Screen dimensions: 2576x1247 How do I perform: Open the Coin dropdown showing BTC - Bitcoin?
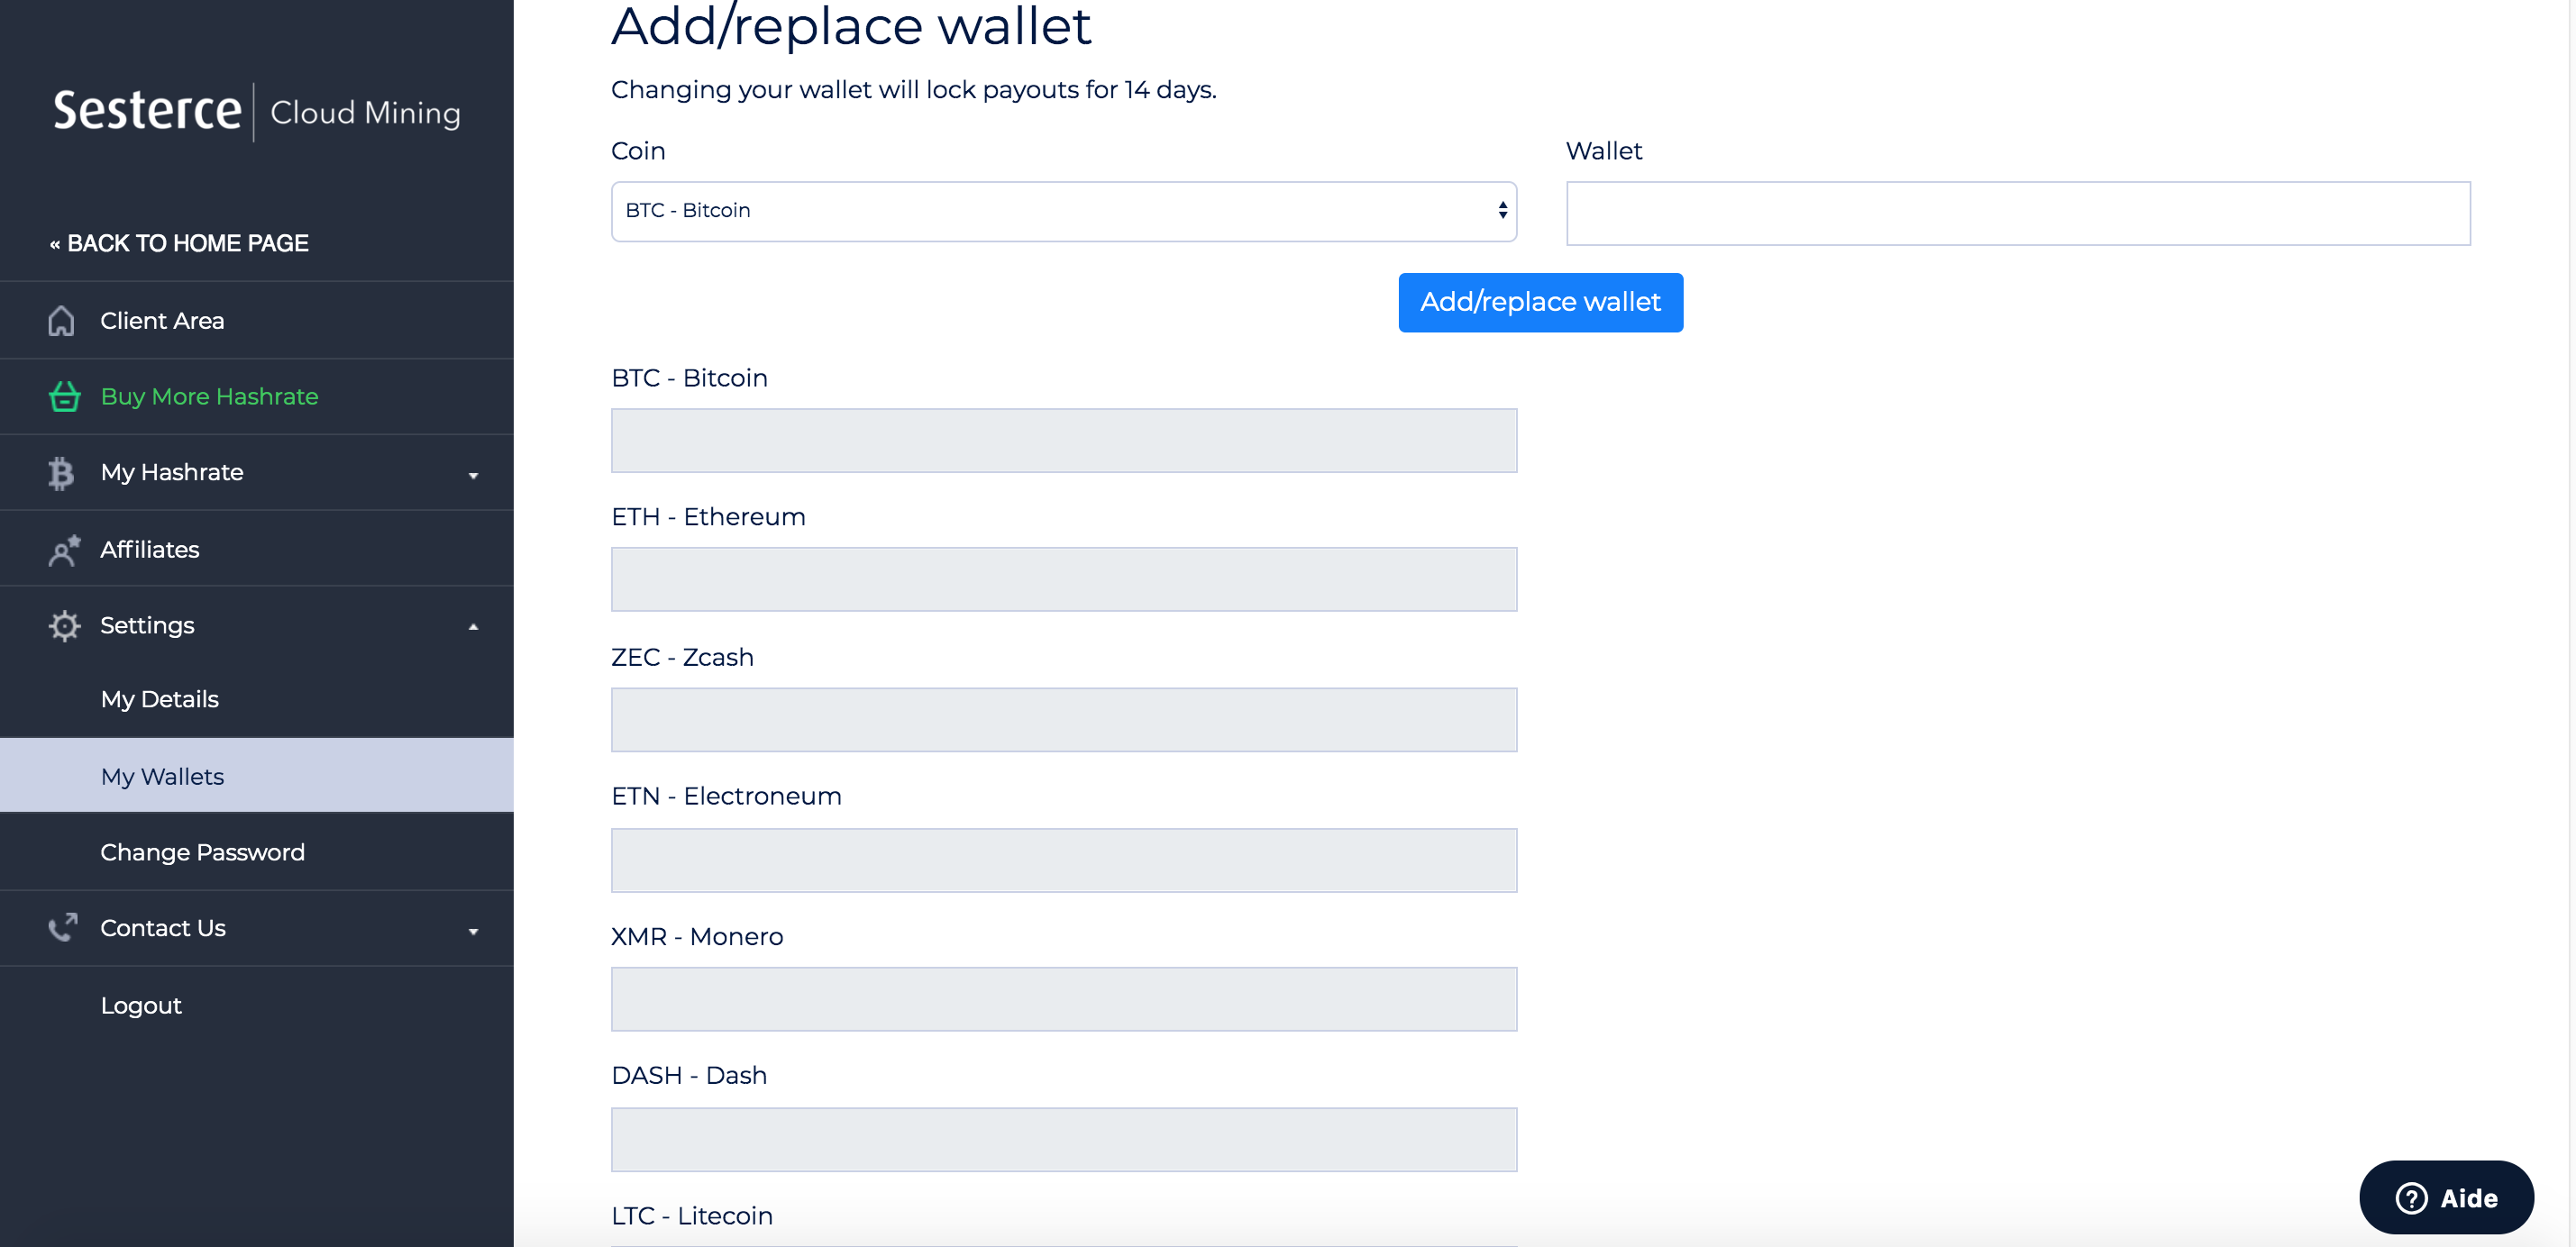point(1064,211)
